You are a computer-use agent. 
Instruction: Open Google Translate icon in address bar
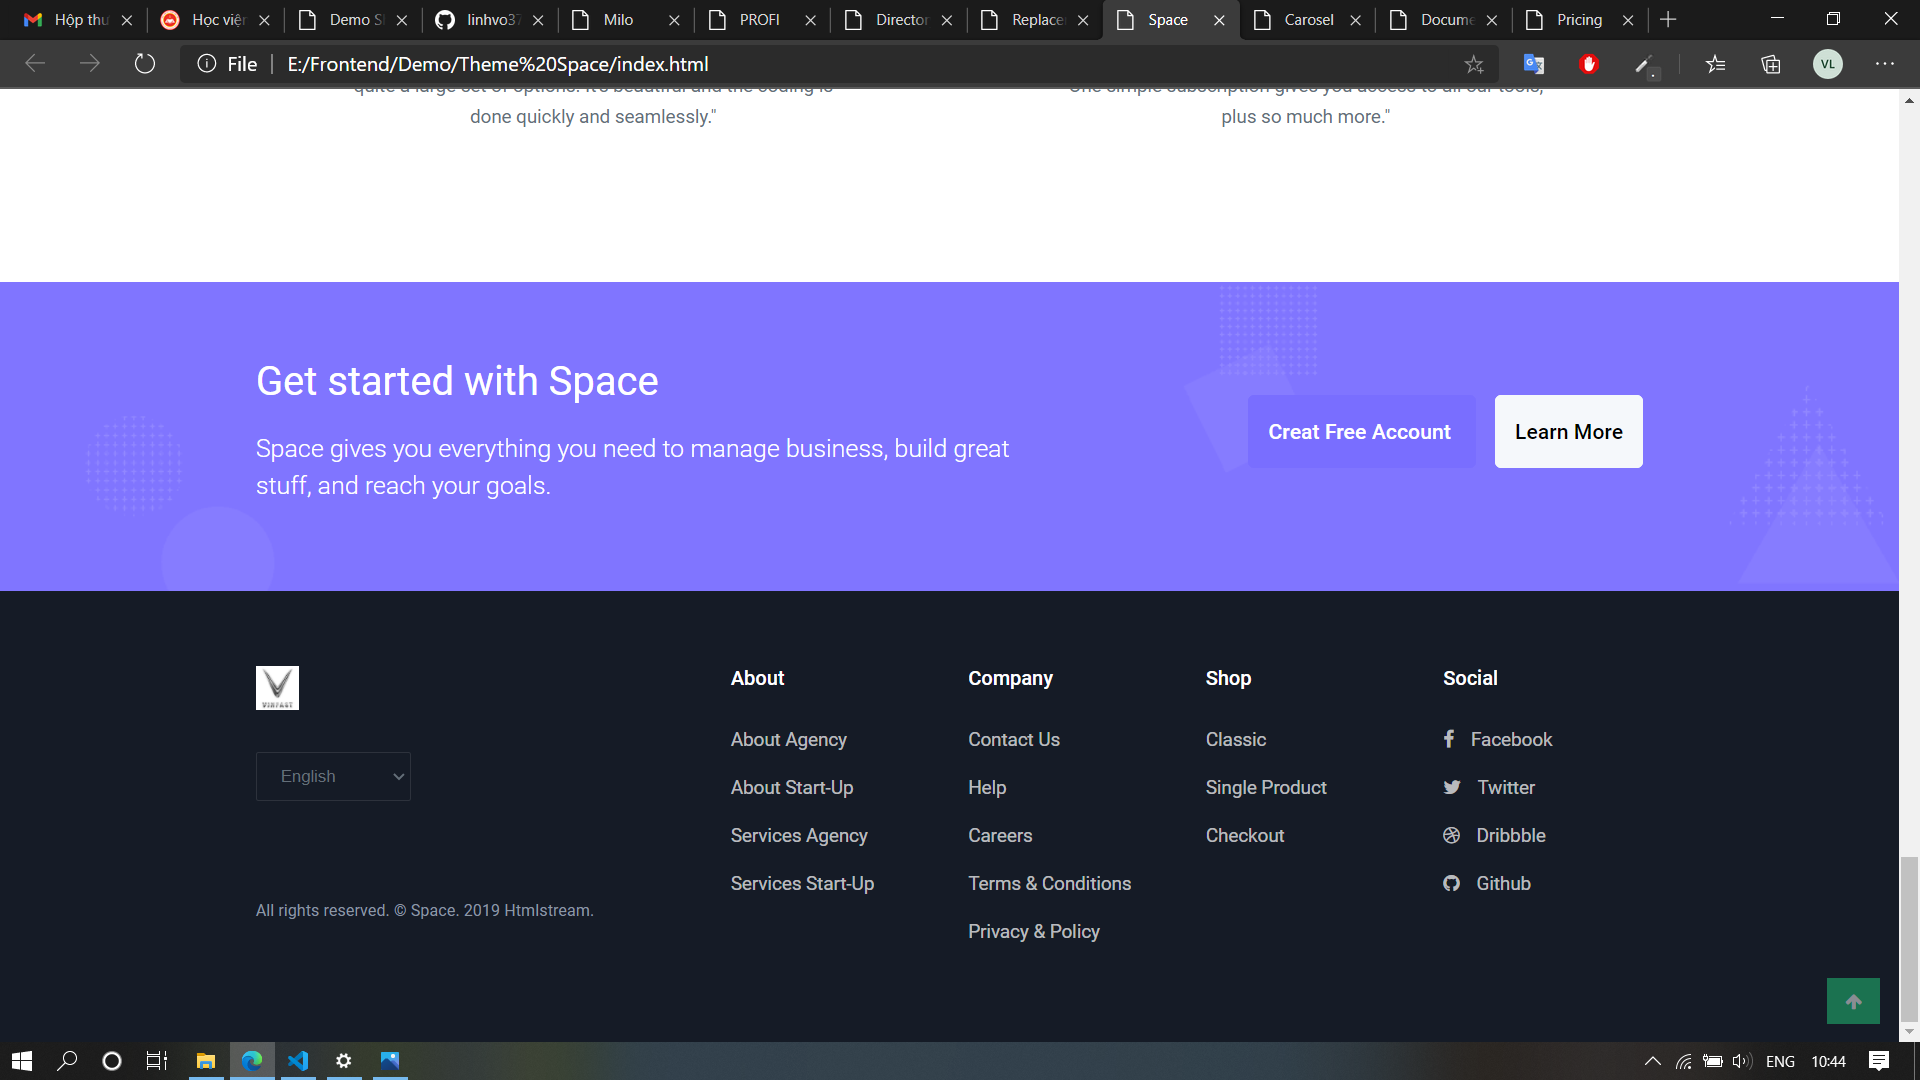(1532, 63)
